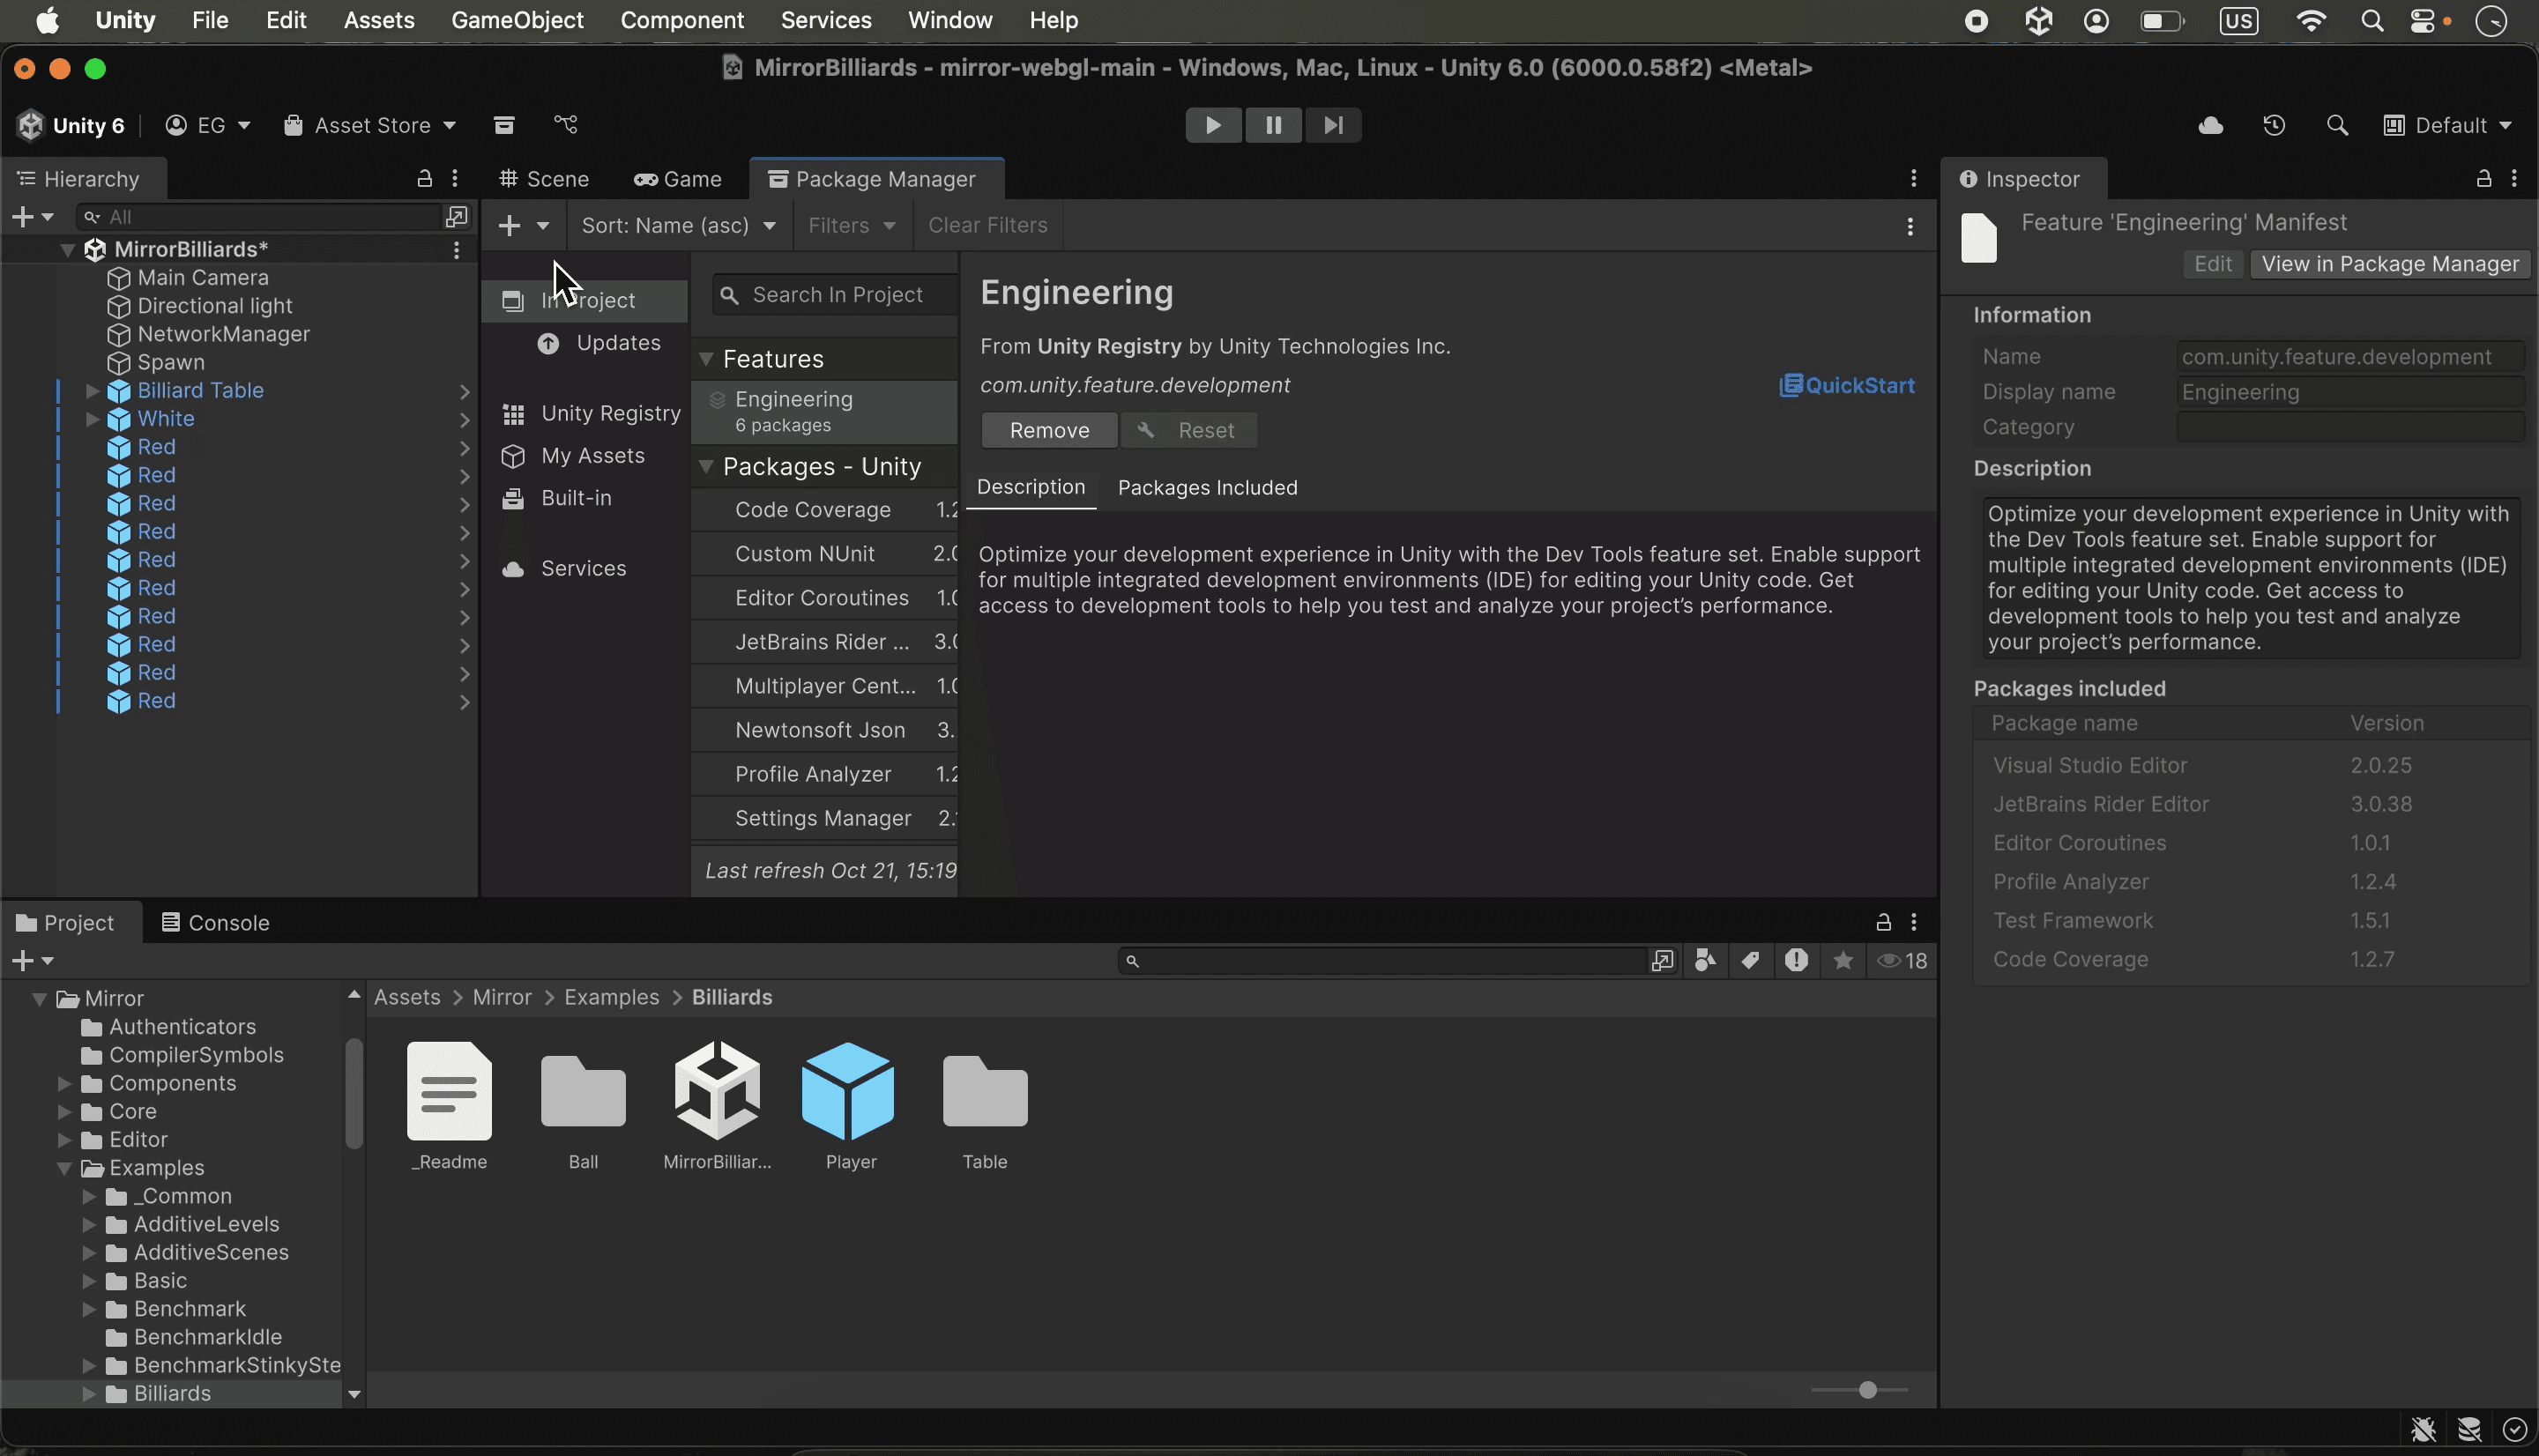Click the Search by Label tag icon
This screenshot has width=2539, height=1456.
click(1750, 961)
